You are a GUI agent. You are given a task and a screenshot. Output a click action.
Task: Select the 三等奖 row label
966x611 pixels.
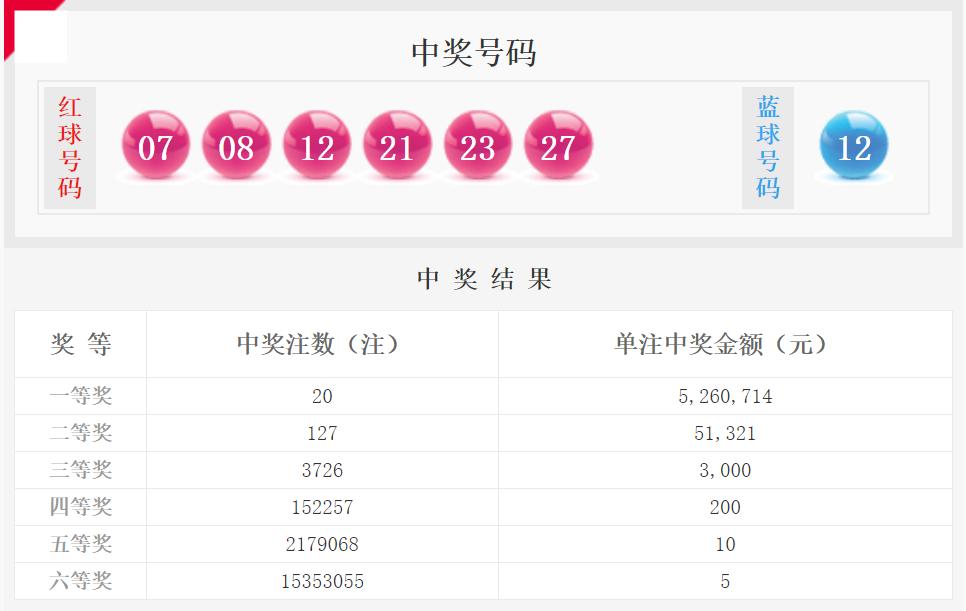[x=81, y=470]
